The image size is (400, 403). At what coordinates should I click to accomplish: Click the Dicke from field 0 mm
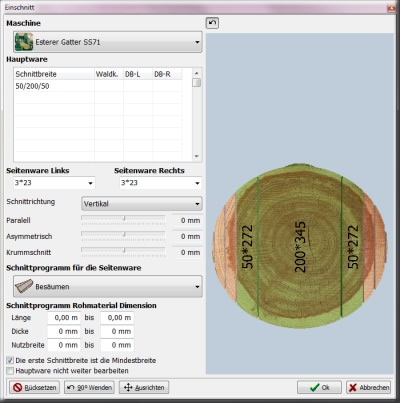pyautogui.click(x=64, y=331)
